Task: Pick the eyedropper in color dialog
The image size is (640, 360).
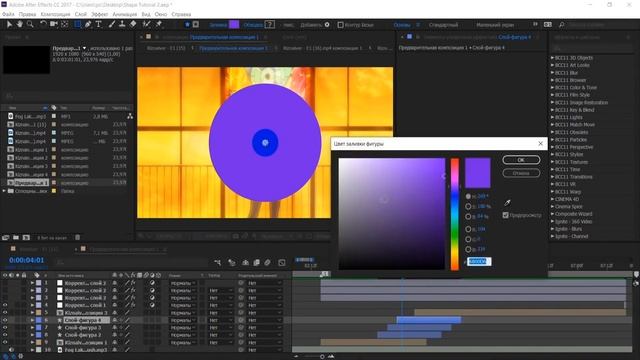Action: coord(508,202)
